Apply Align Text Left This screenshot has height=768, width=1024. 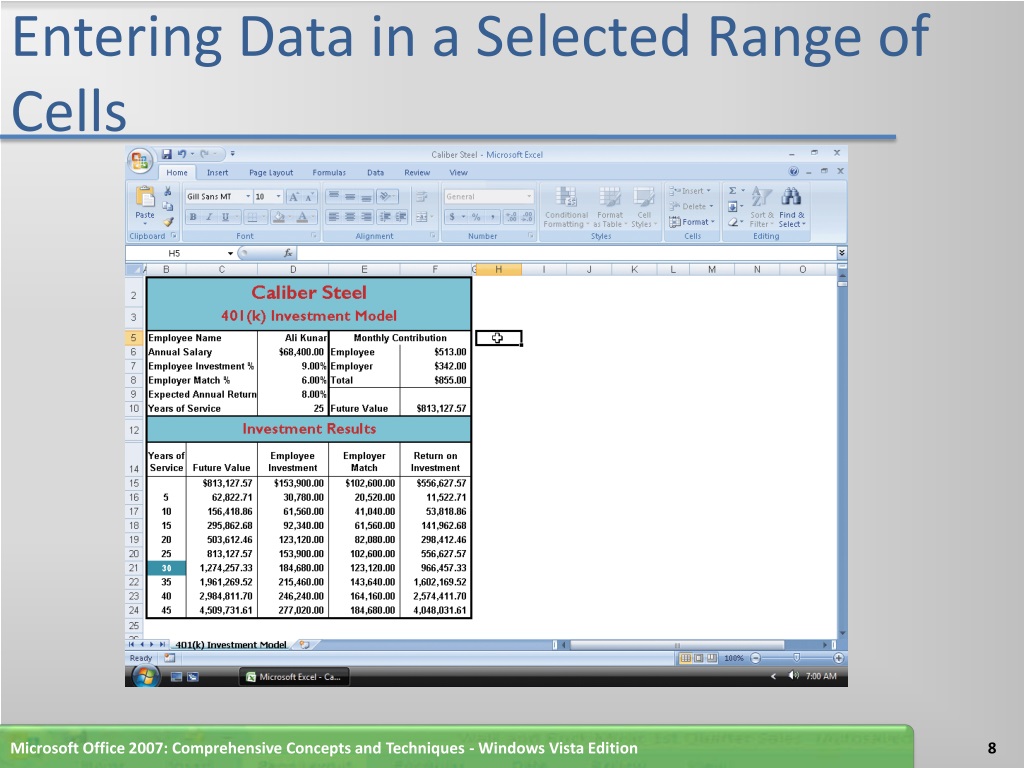pyautogui.click(x=334, y=217)
